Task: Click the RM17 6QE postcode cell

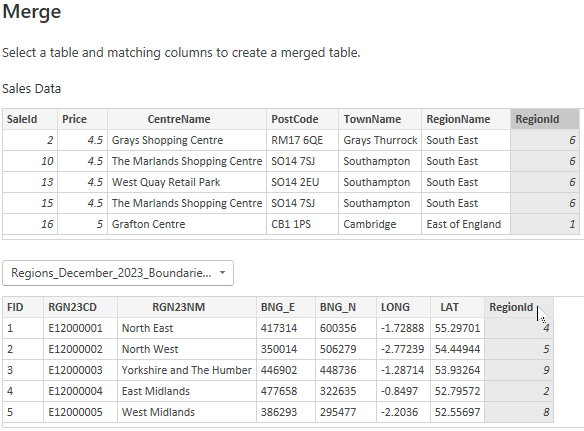Action: (302, 140)
